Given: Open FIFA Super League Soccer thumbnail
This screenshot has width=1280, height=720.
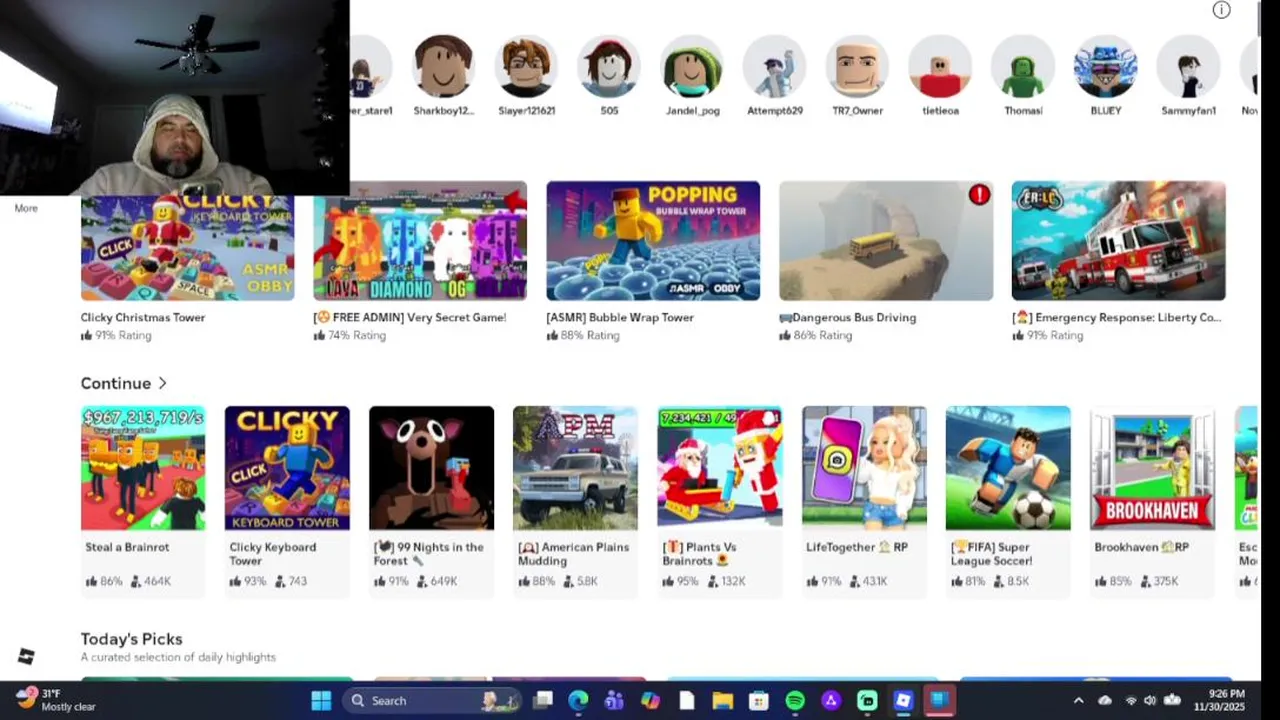Looking at the screenshot, I should pos(1008,468).
